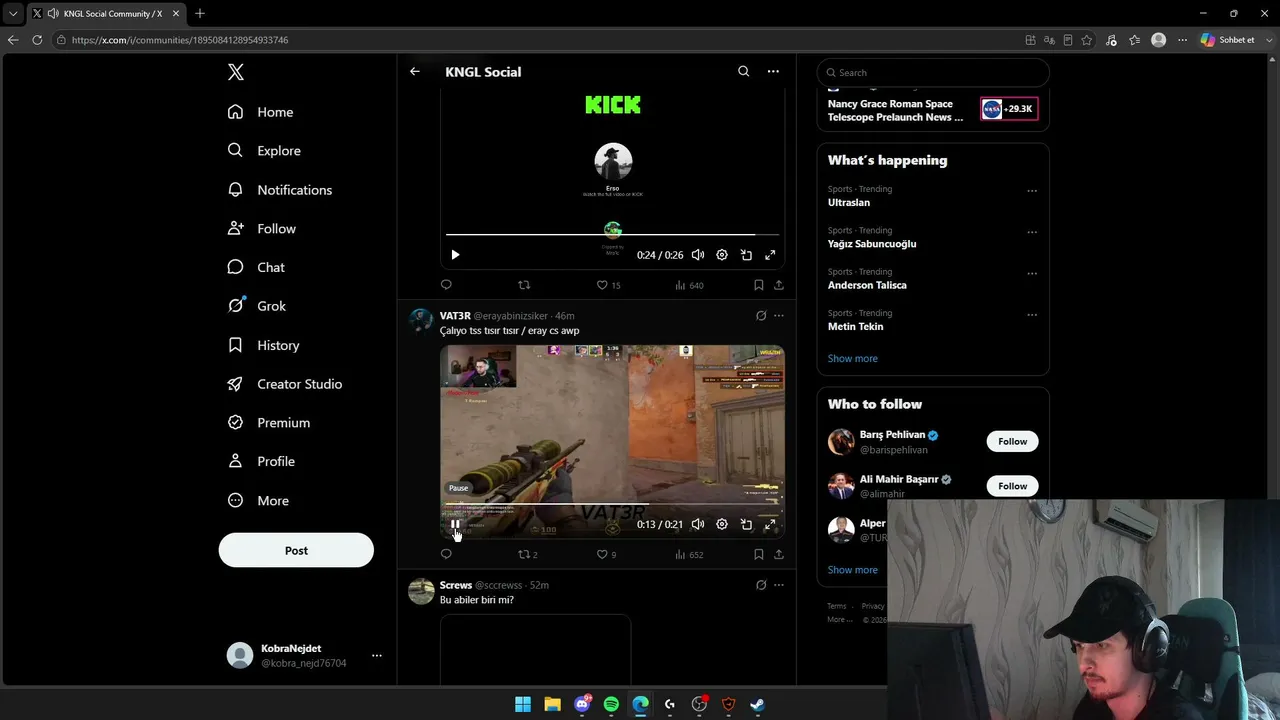Open the VAT3R display name link

(455, 316)
